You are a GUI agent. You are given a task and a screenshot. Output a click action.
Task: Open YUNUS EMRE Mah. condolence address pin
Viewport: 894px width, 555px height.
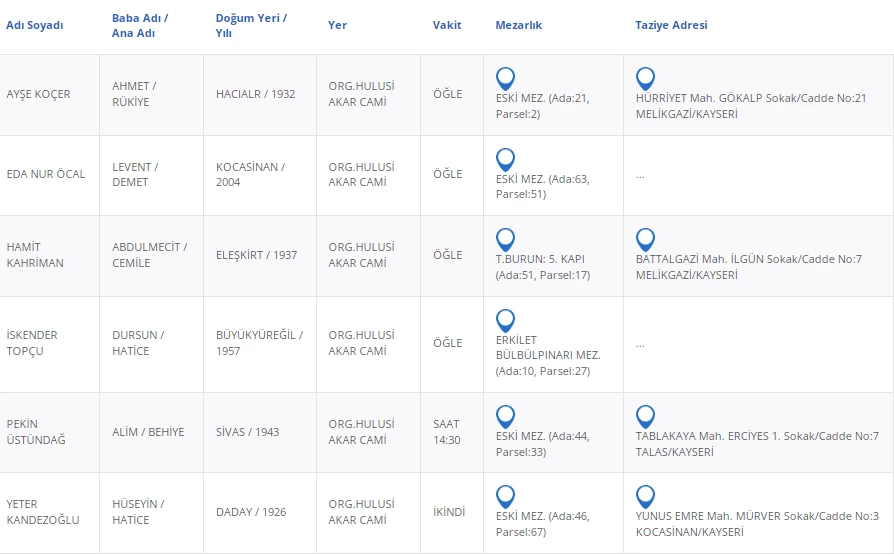point(646,496)
